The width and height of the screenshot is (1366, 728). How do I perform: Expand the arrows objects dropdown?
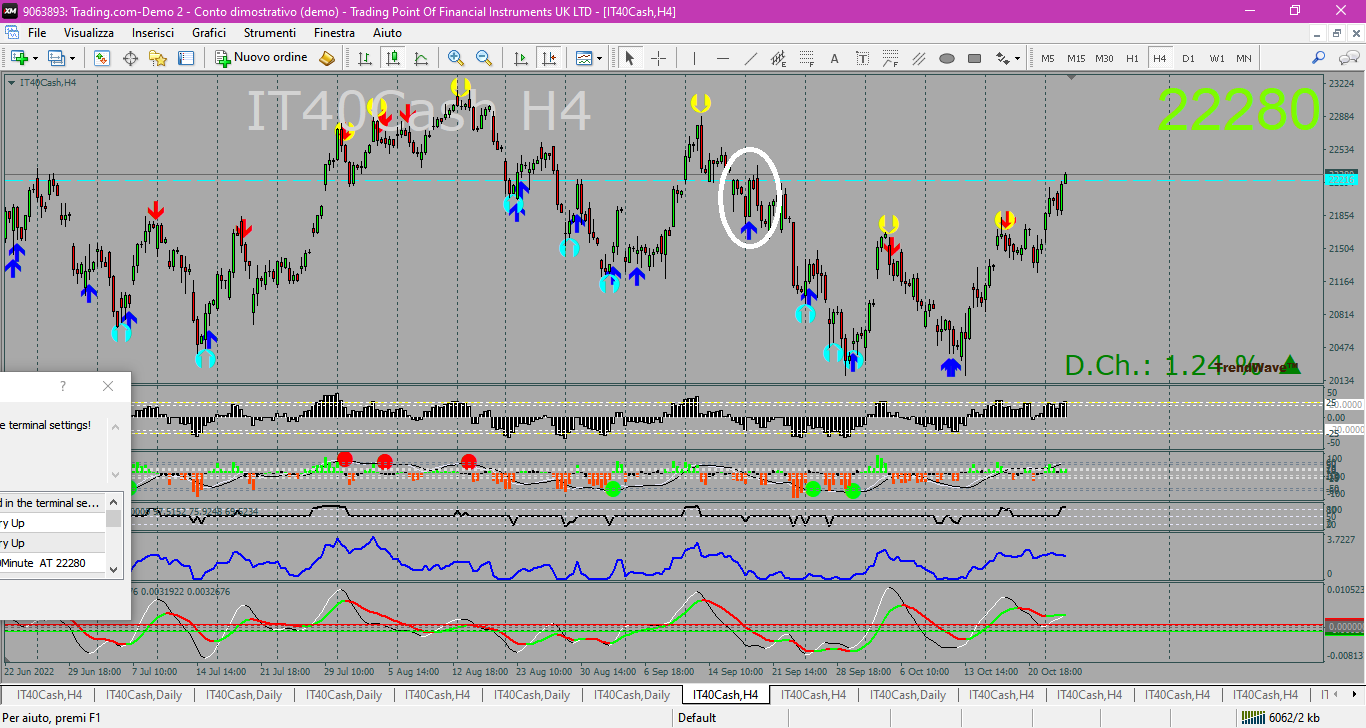1018,58
